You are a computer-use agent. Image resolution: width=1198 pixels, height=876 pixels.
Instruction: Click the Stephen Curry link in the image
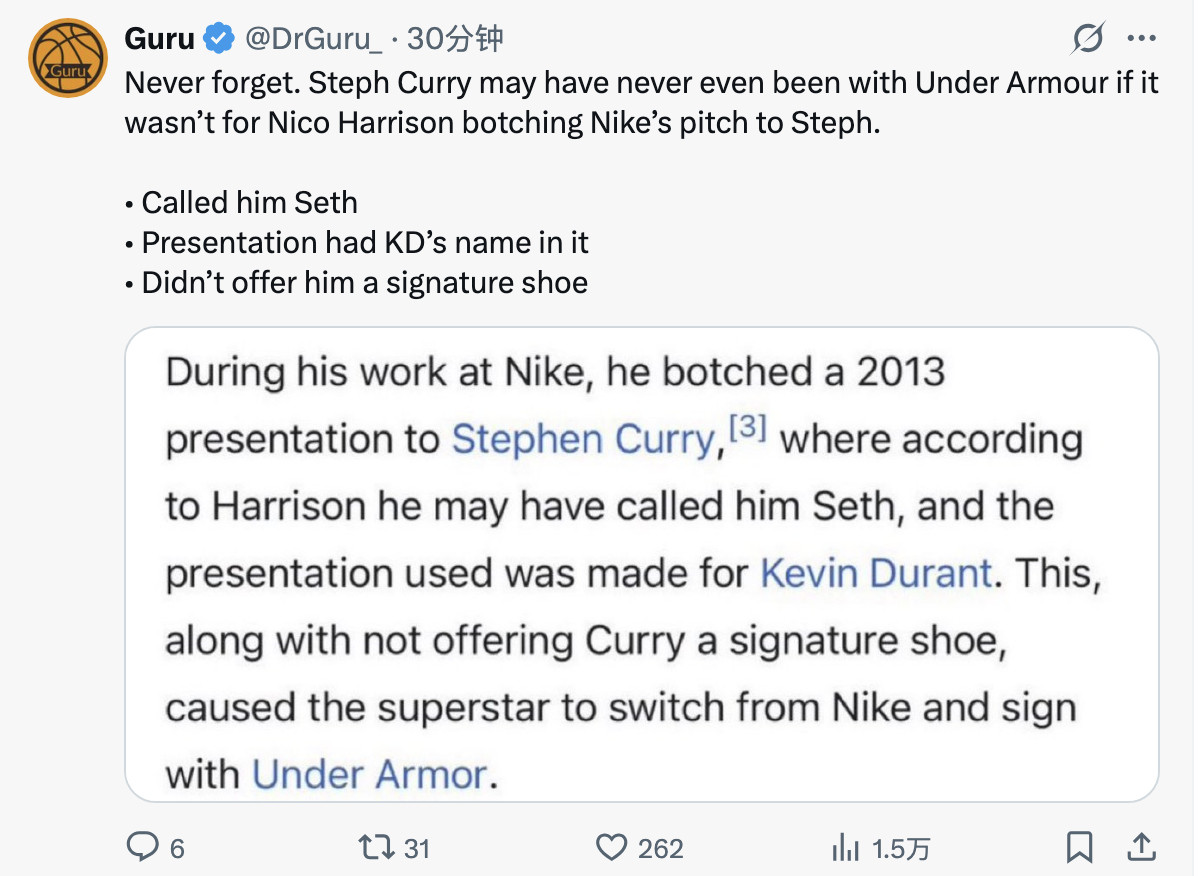pyautogui.click(x=583, y=440)
